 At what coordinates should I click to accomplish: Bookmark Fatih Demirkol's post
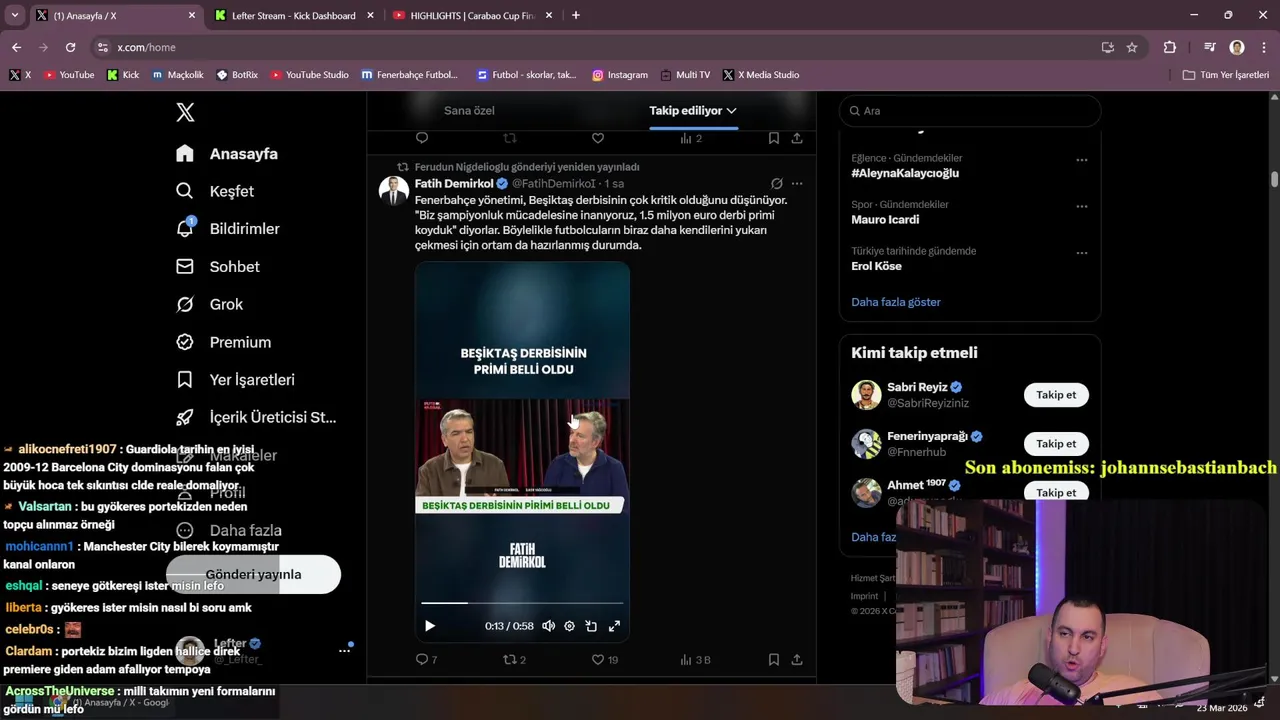click(774, 660)
